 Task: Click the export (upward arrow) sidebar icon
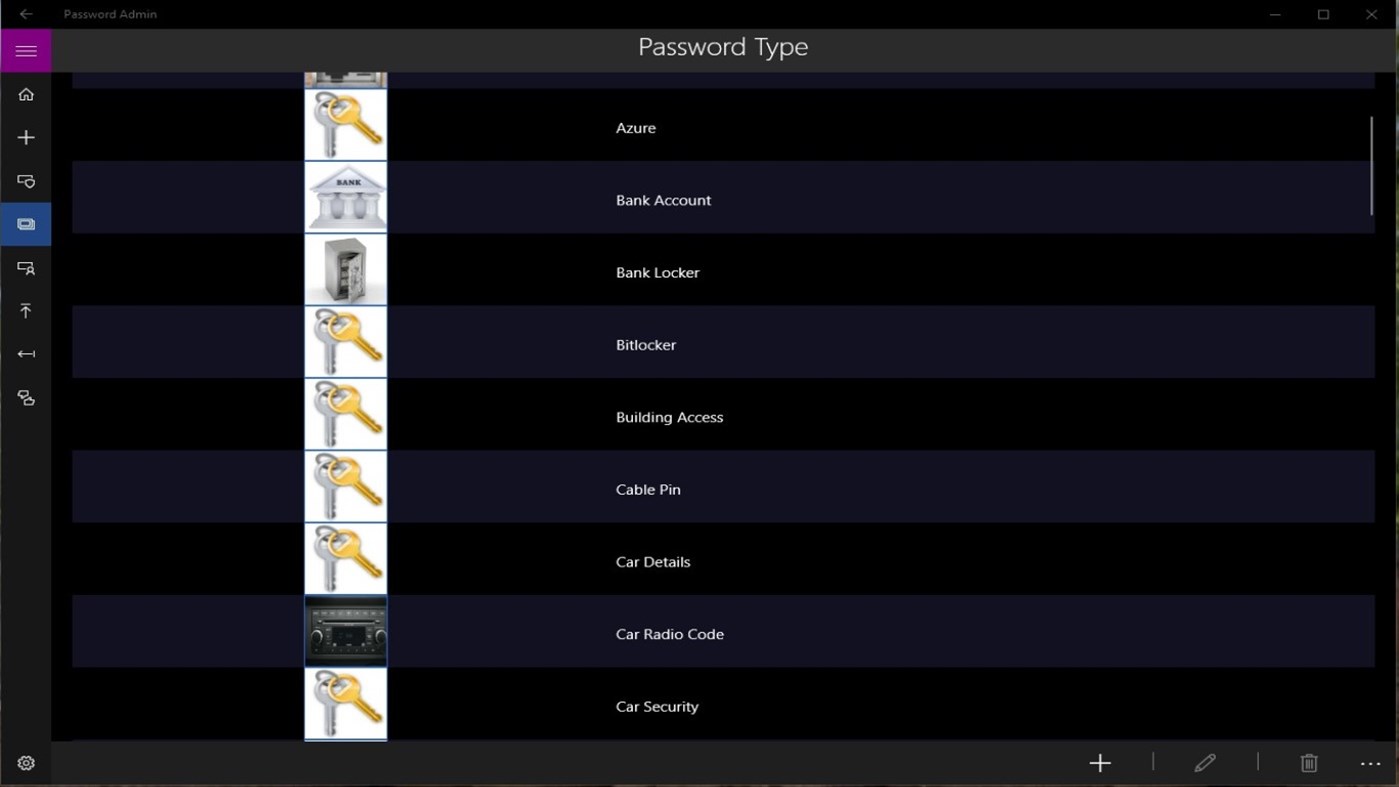[26, 310]
